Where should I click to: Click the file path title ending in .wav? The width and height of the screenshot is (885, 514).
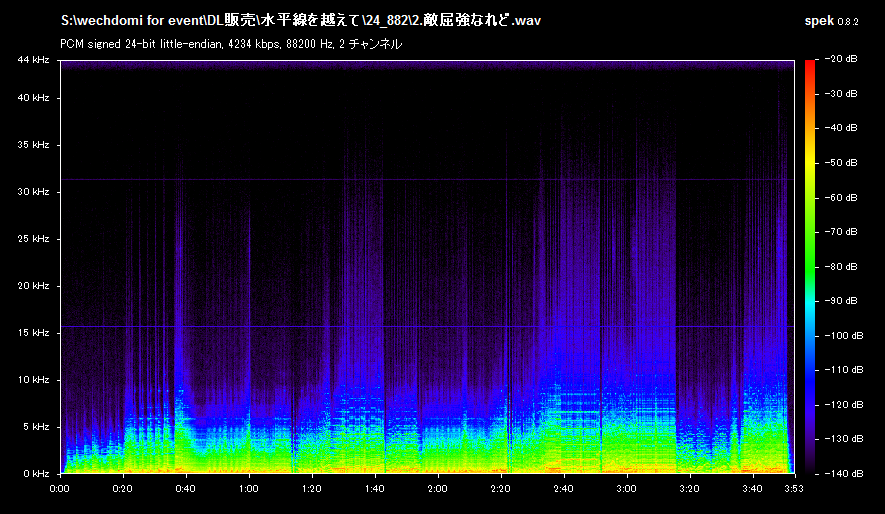coord(301,21)
